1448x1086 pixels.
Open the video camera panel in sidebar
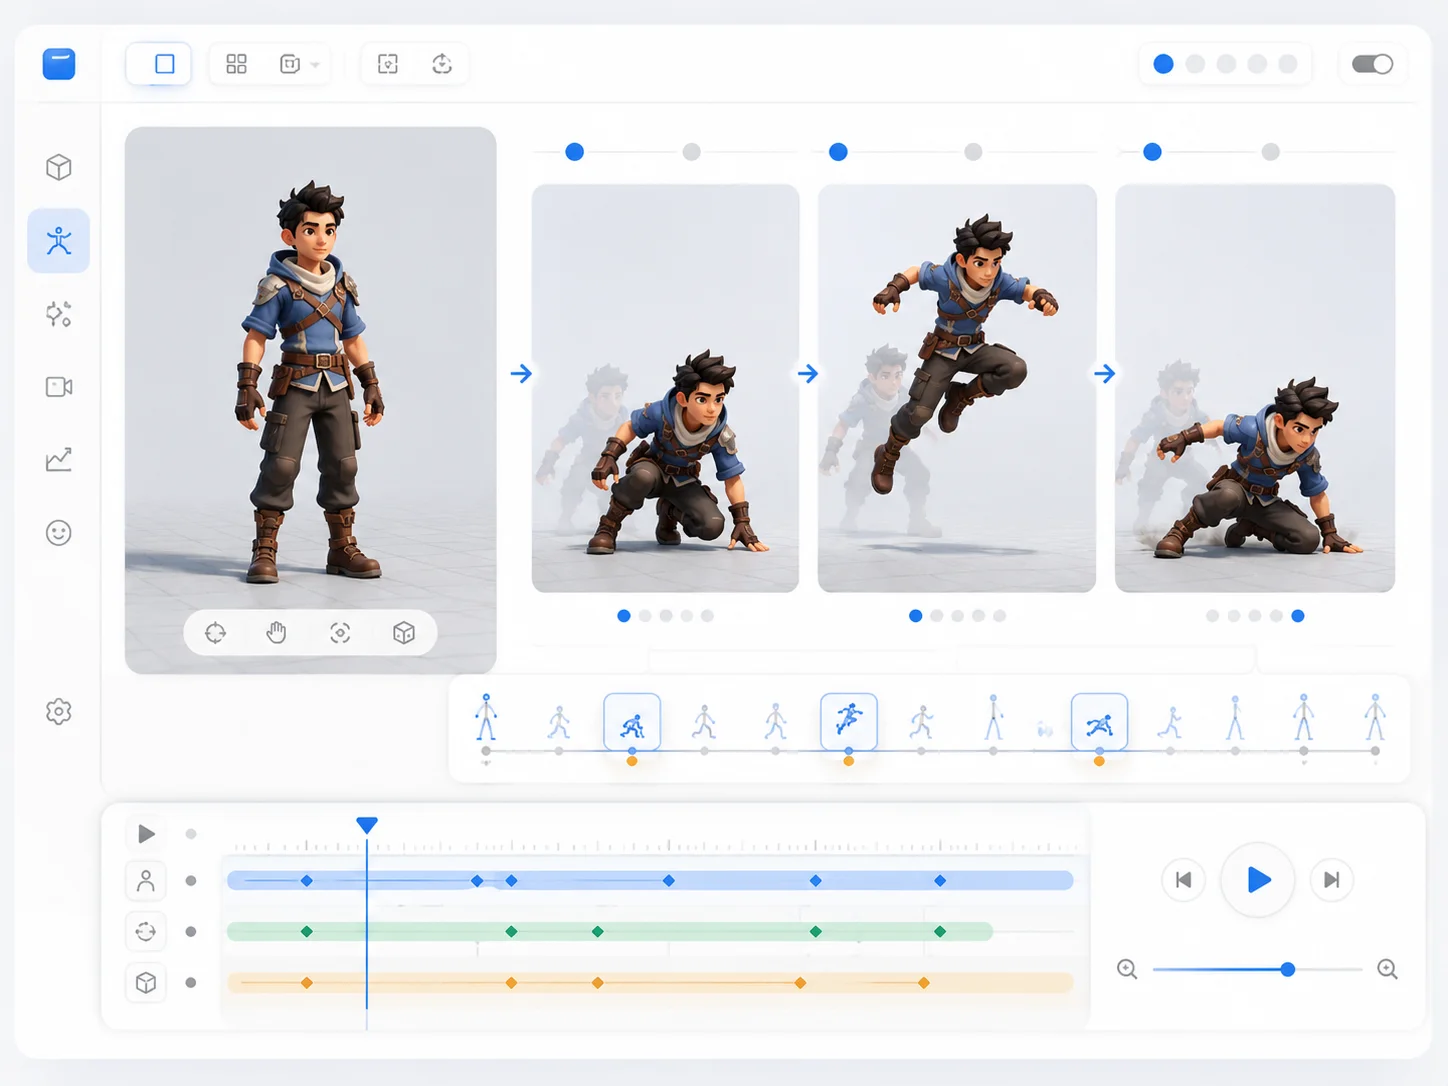pos(59,387)
